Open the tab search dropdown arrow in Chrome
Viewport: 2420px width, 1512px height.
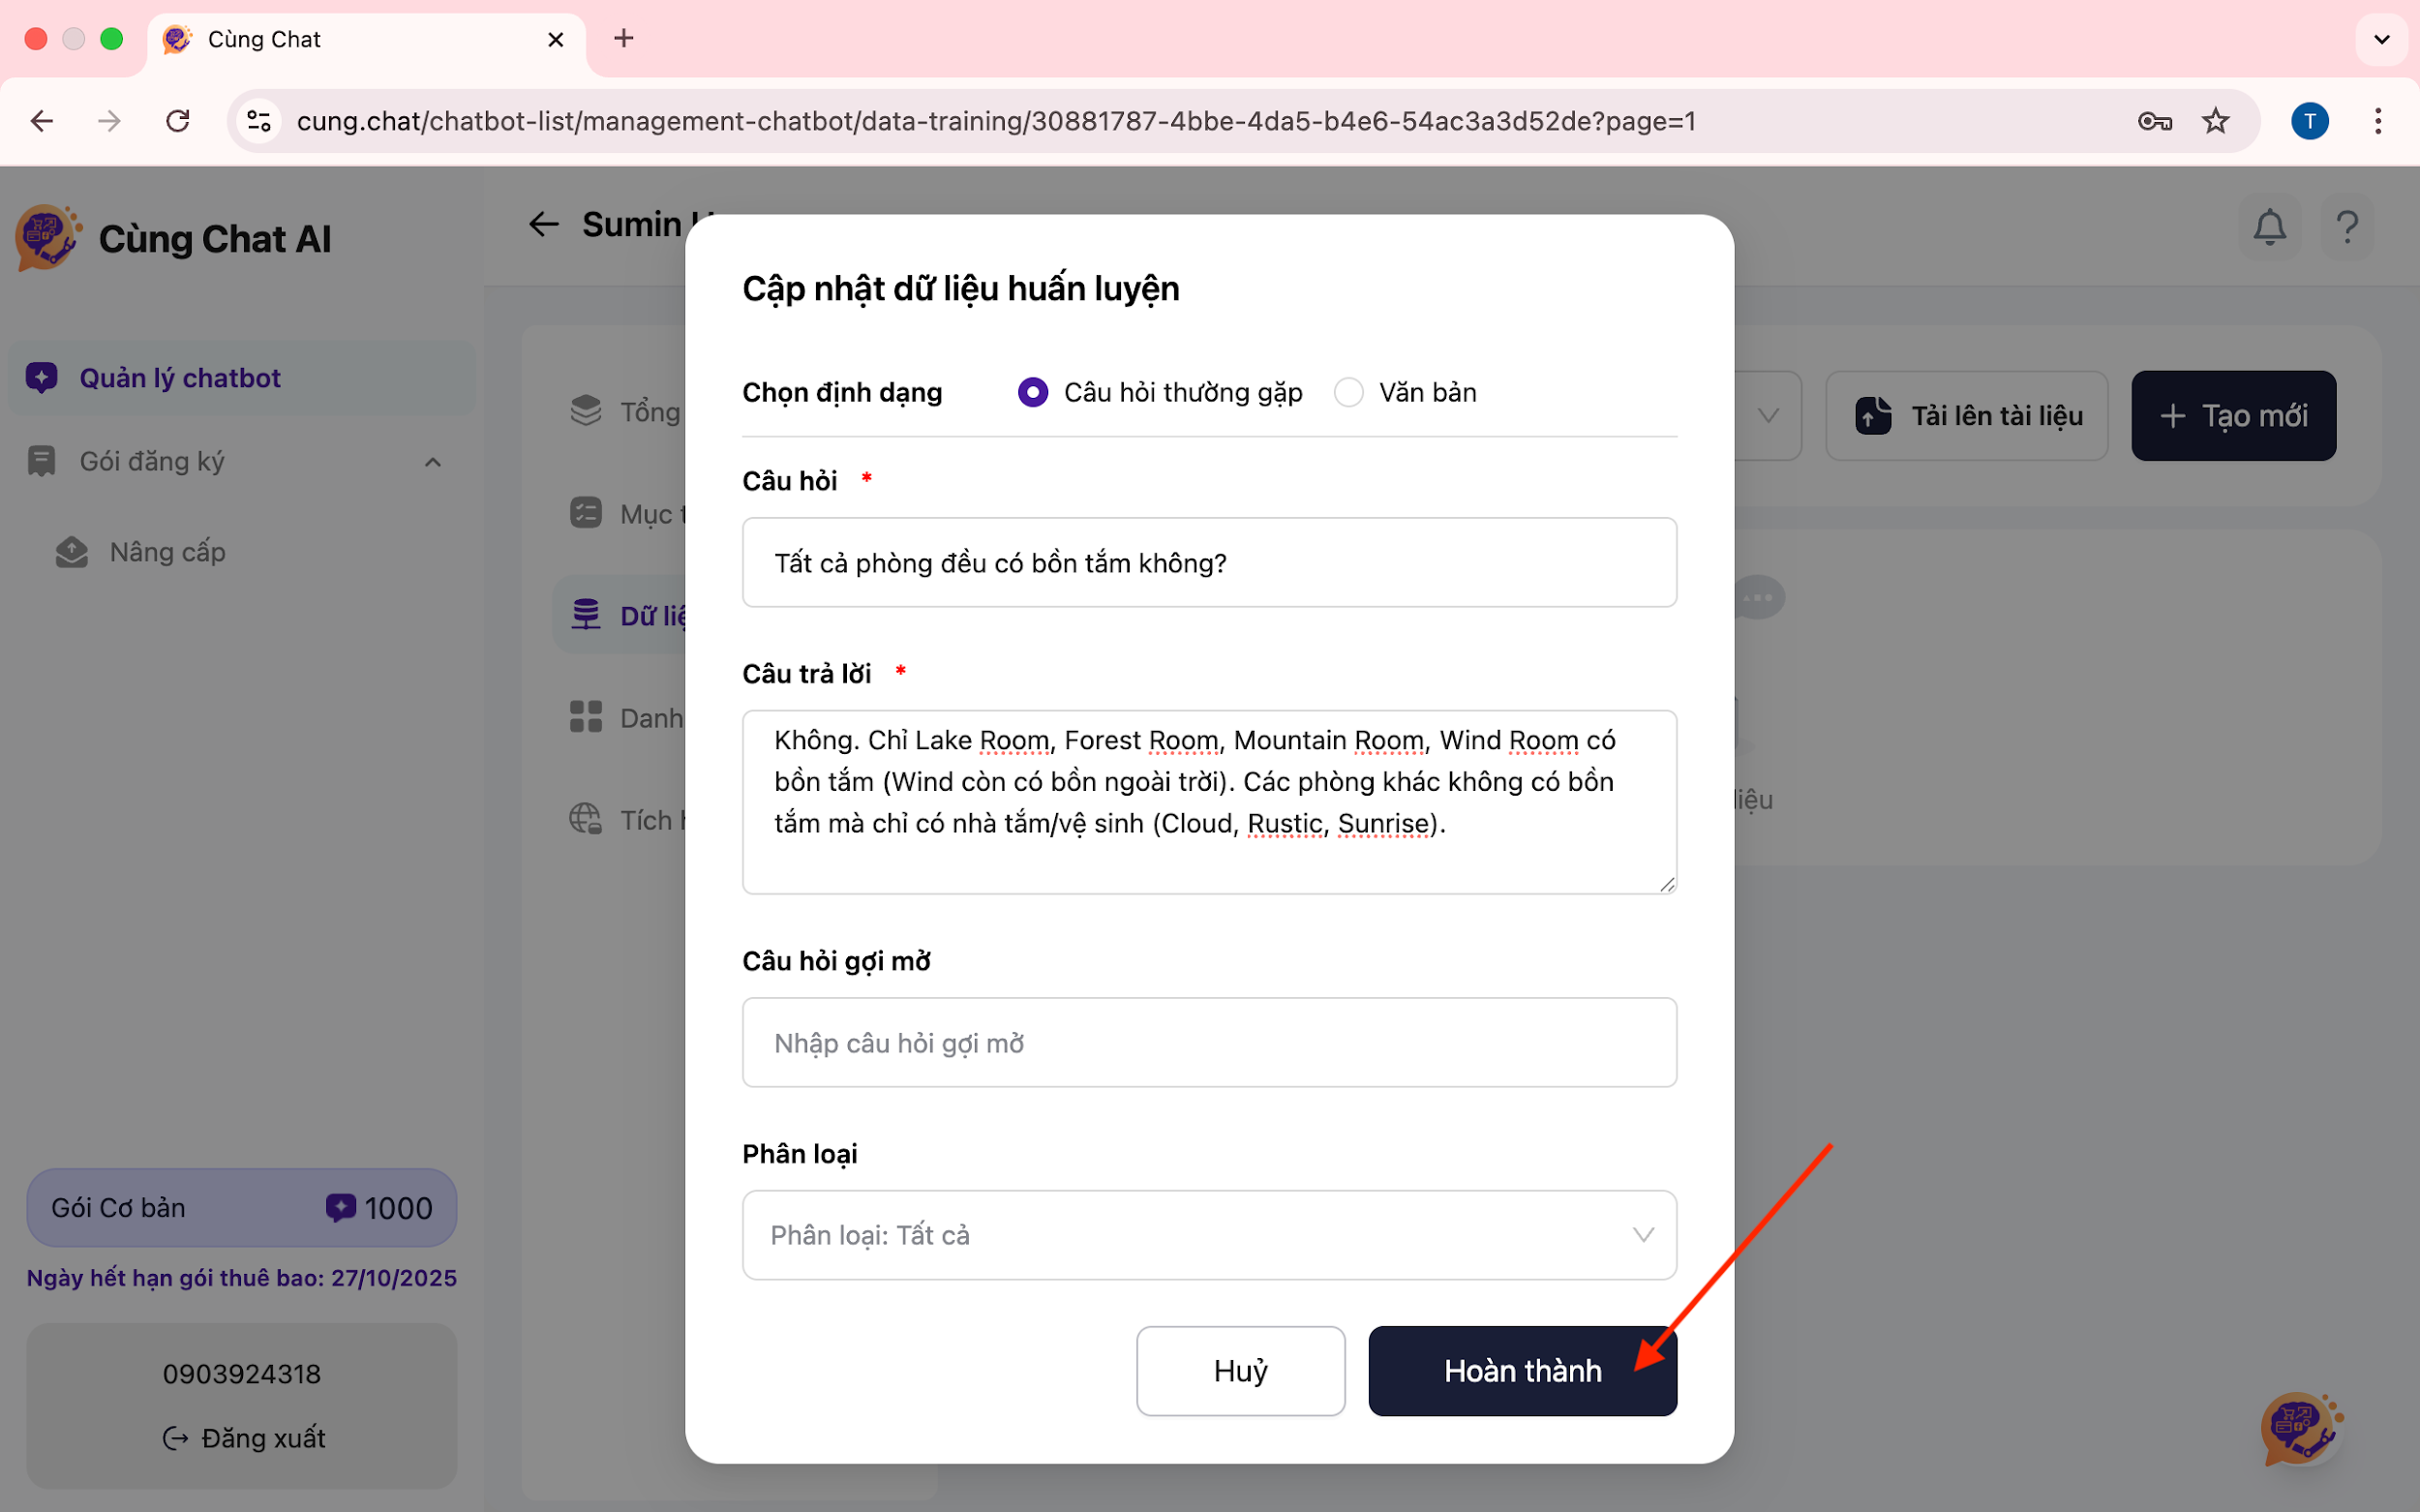coord(2381,39)
